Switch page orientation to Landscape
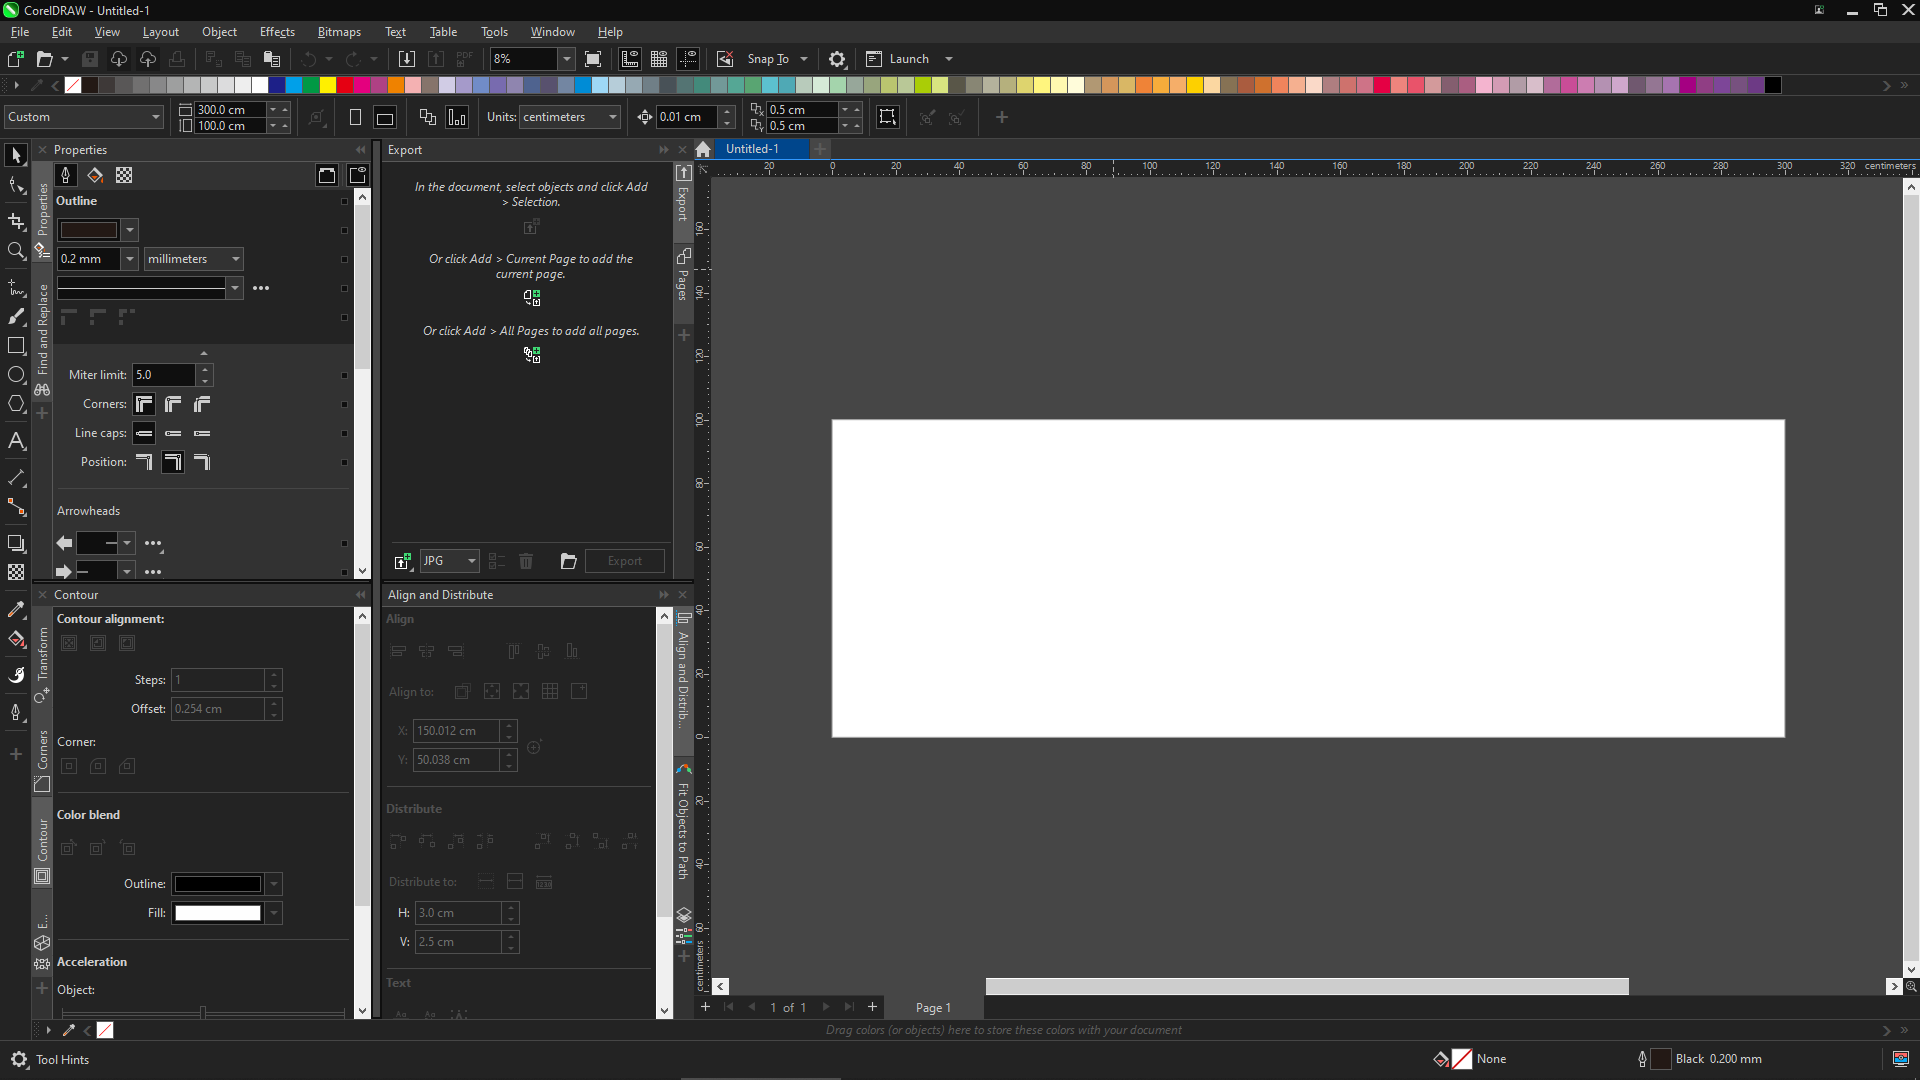Viewport: 1920px width, 1080px height. pyautogui.click(x=385, y=117)
